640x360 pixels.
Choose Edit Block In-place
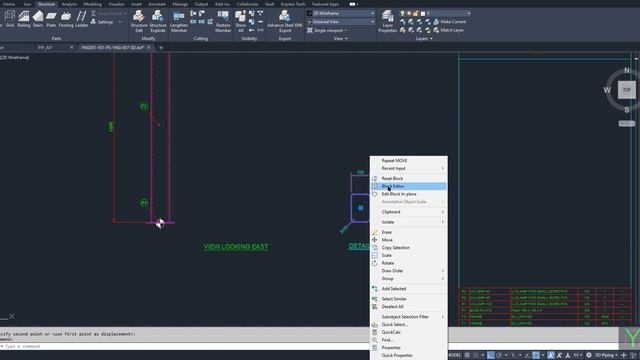(x=409, y=194)
